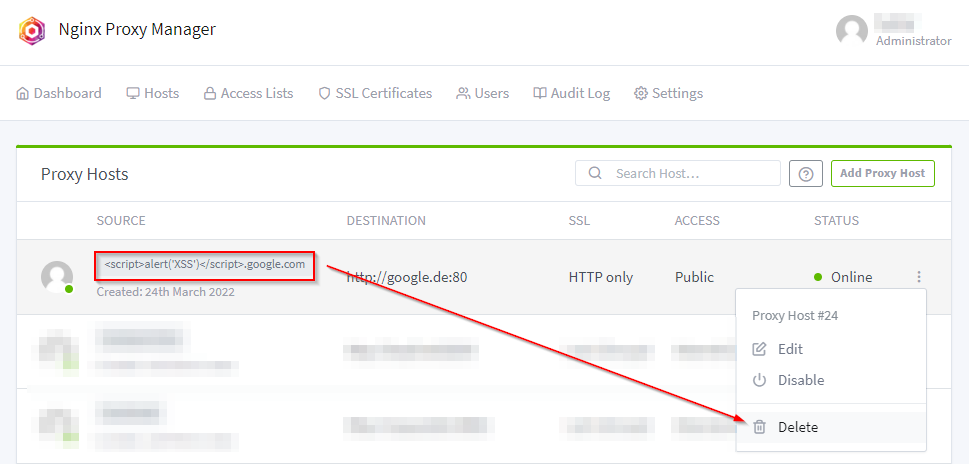Focus the Search Host input field
This screenshot has height=464, width=969.
click(x=678, y=174)
